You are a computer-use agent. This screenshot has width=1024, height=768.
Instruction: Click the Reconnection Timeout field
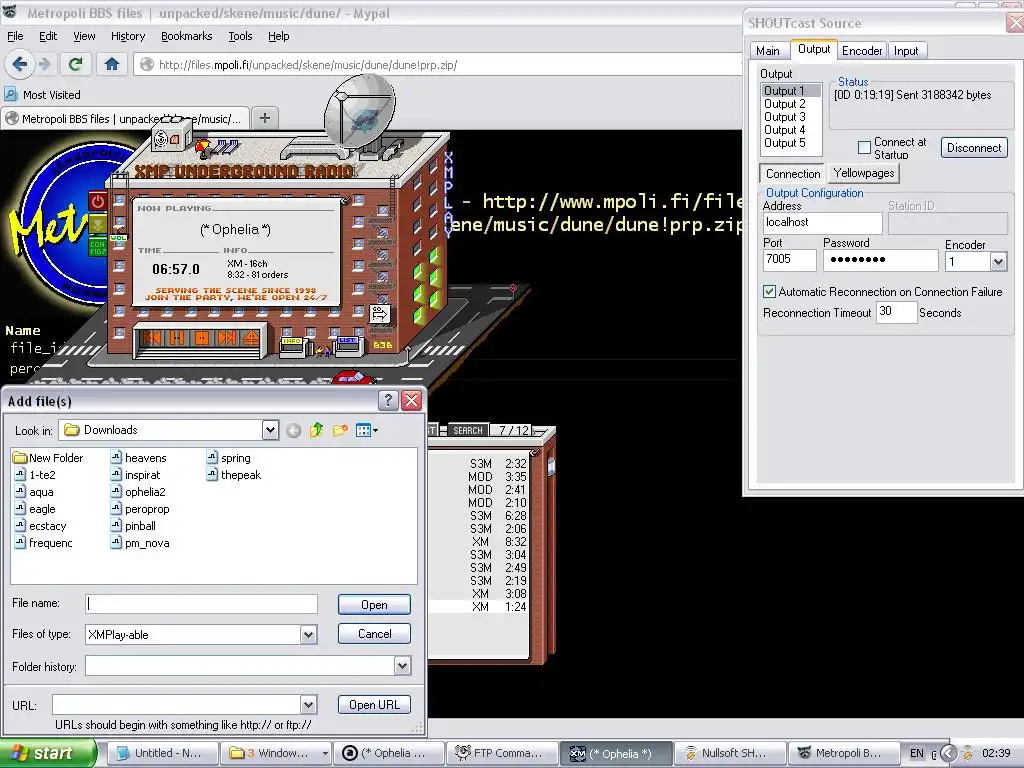(x=896, y=312)
